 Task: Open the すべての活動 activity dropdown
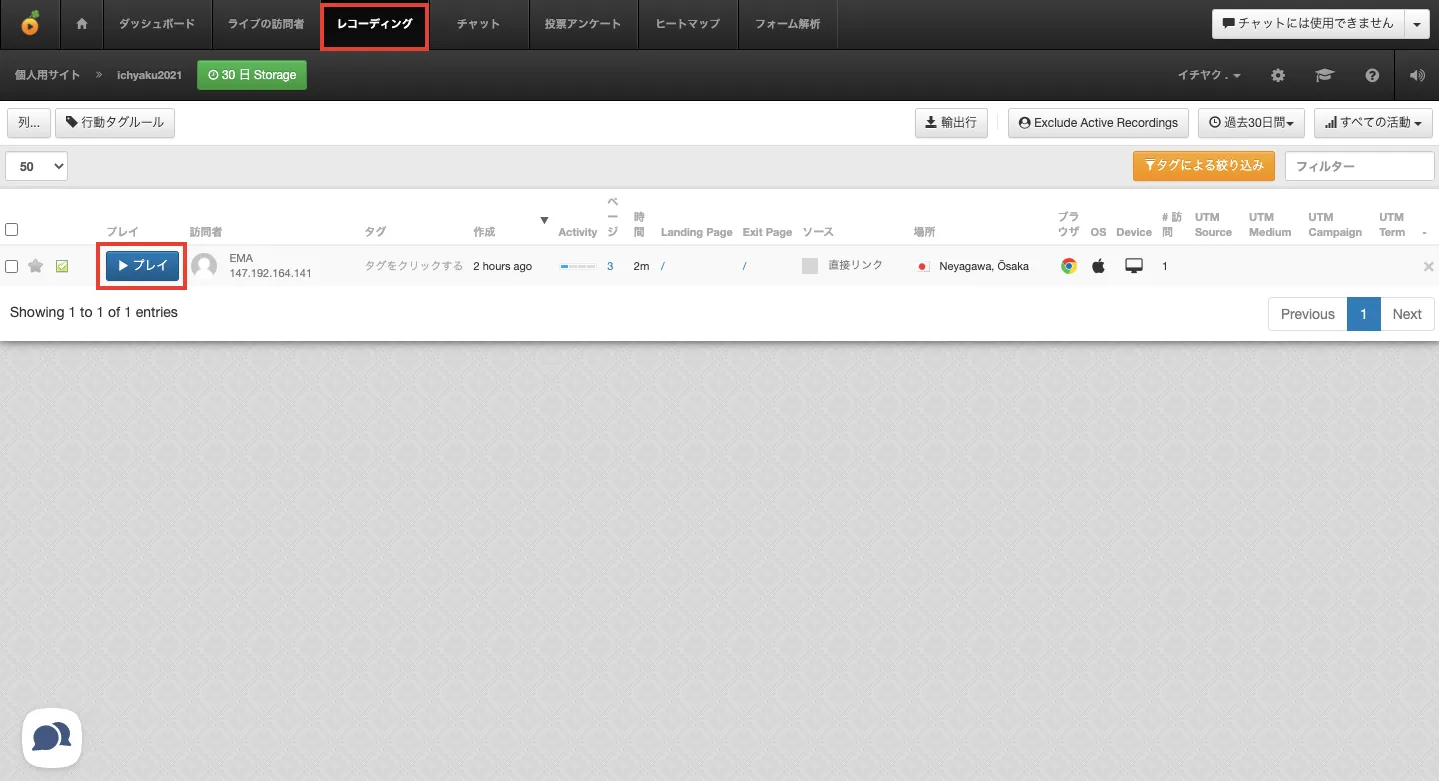tap(1373, 123)
